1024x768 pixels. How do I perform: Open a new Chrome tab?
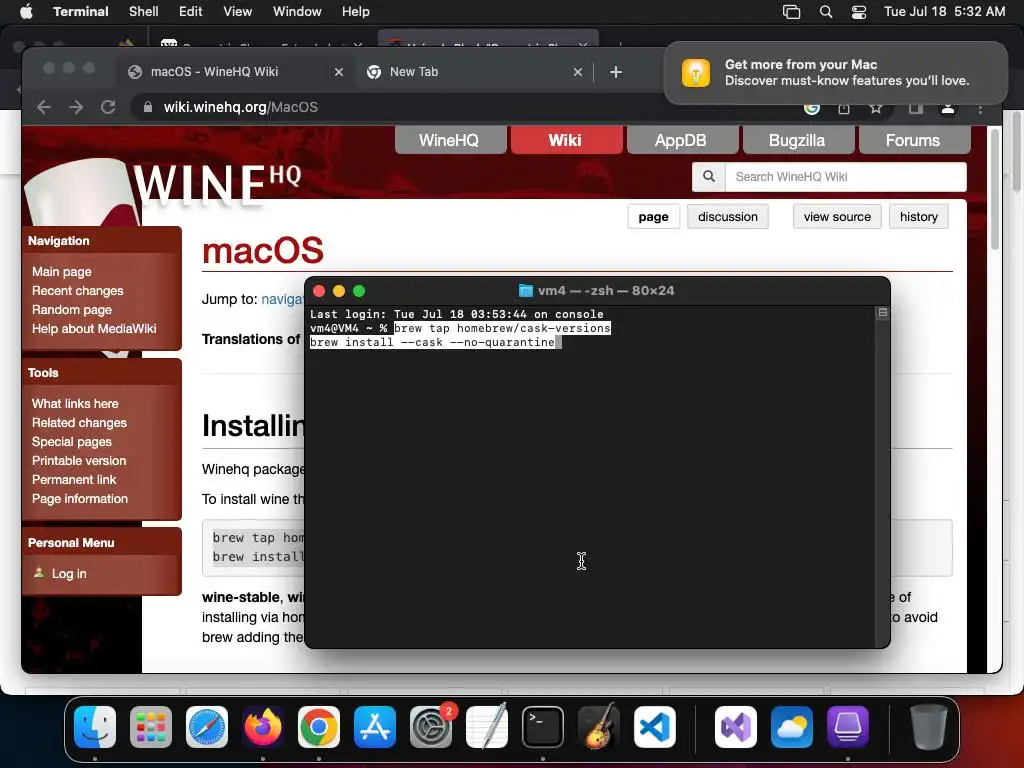coord(615,72)
